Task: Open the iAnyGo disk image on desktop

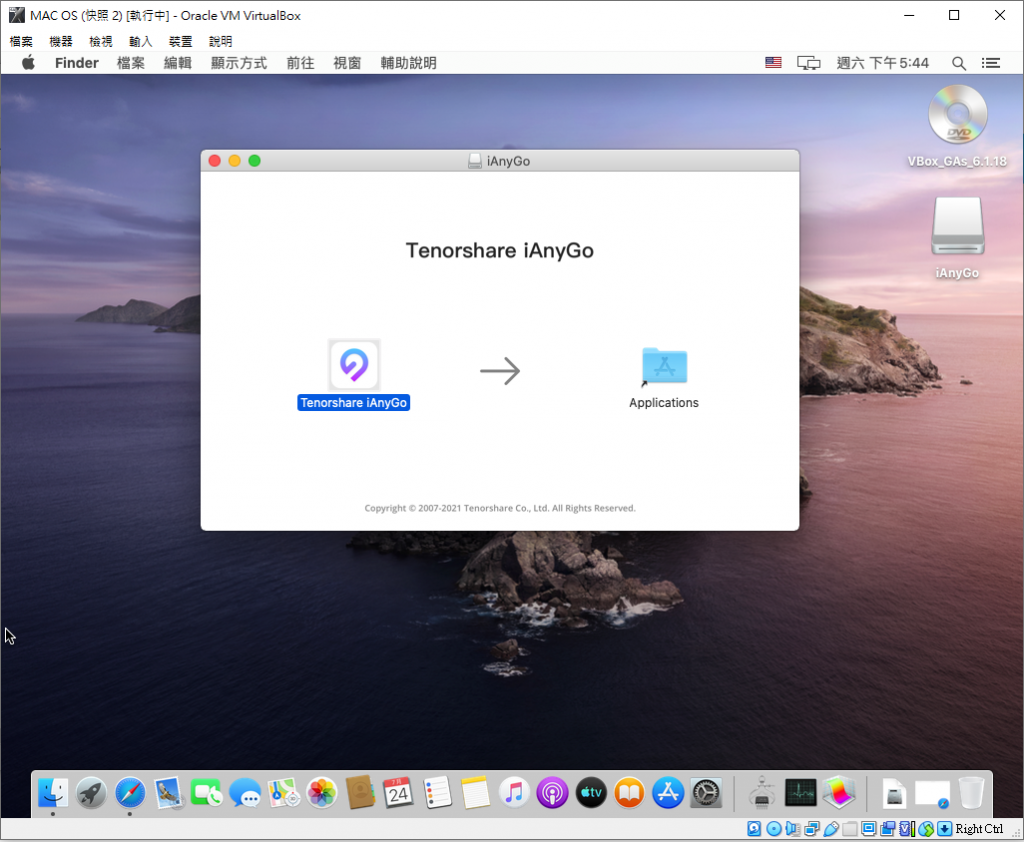Action: [x=957, y=226]
